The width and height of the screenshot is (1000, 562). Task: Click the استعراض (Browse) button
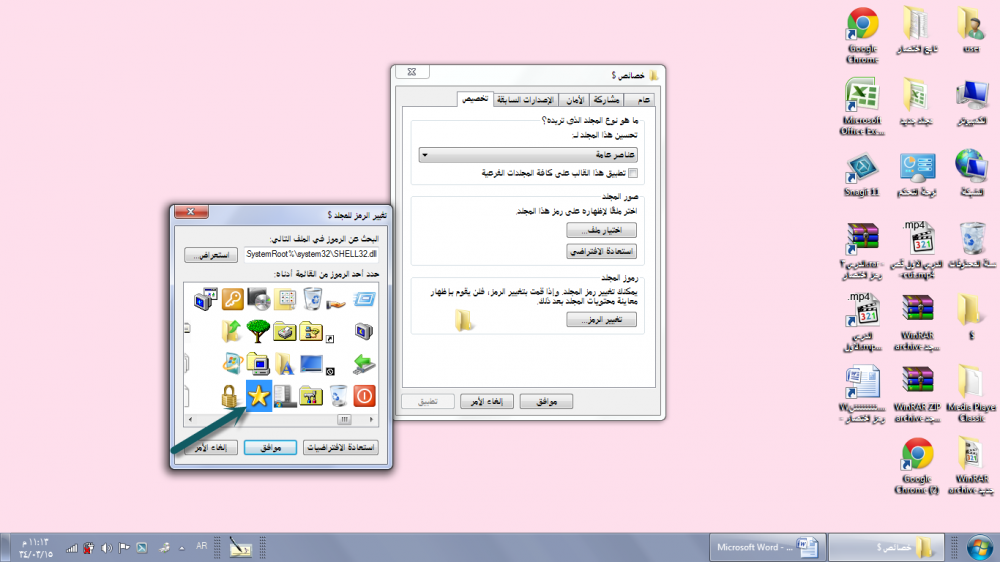tap(211, 255)
